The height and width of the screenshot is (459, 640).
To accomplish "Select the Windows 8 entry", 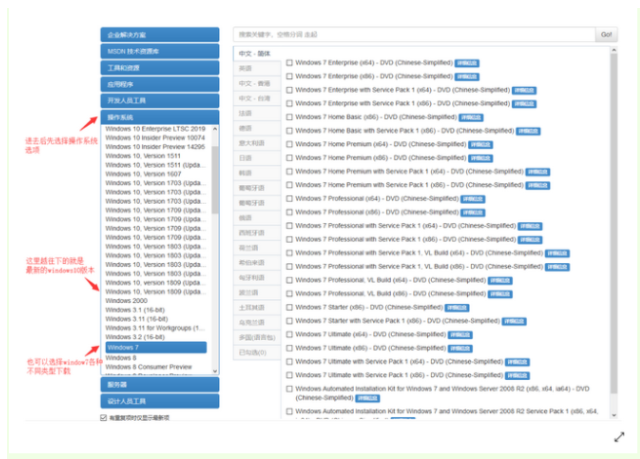I will pos(121,357).
